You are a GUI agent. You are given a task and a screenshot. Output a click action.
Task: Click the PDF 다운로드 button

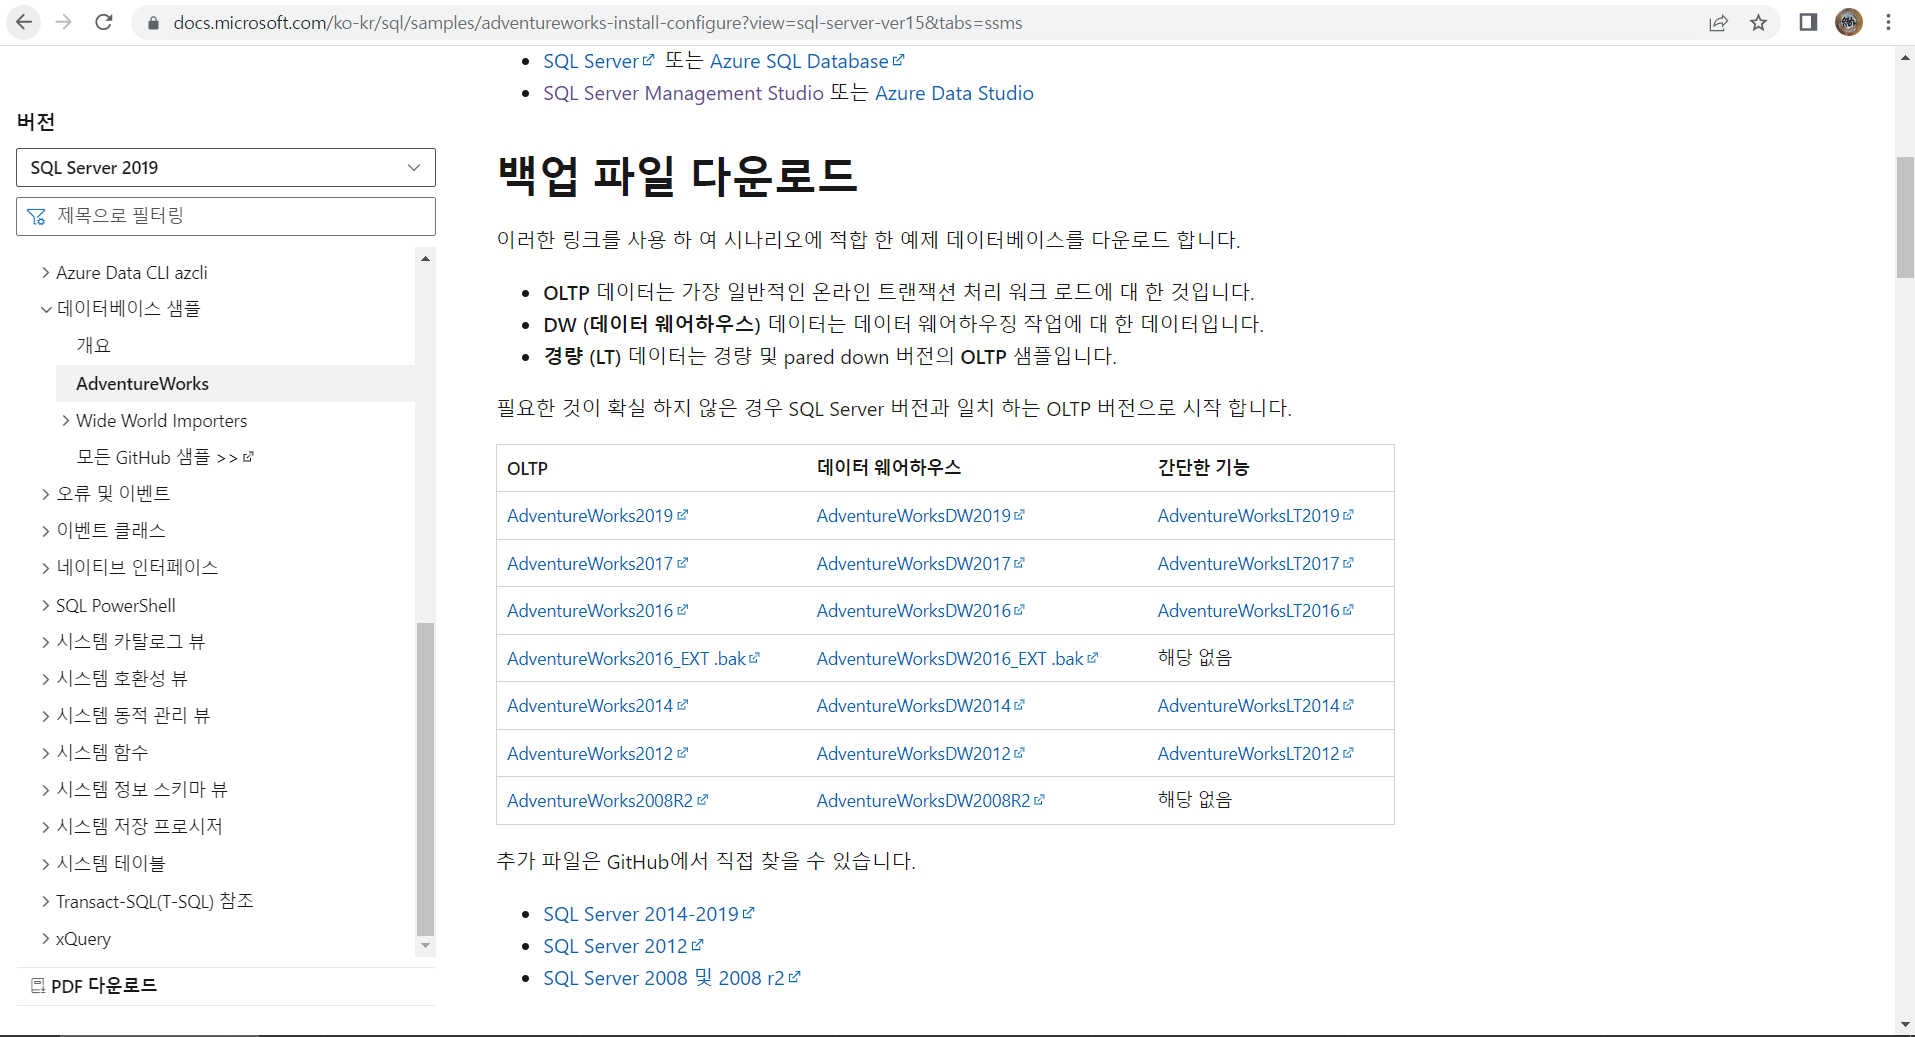94,986
